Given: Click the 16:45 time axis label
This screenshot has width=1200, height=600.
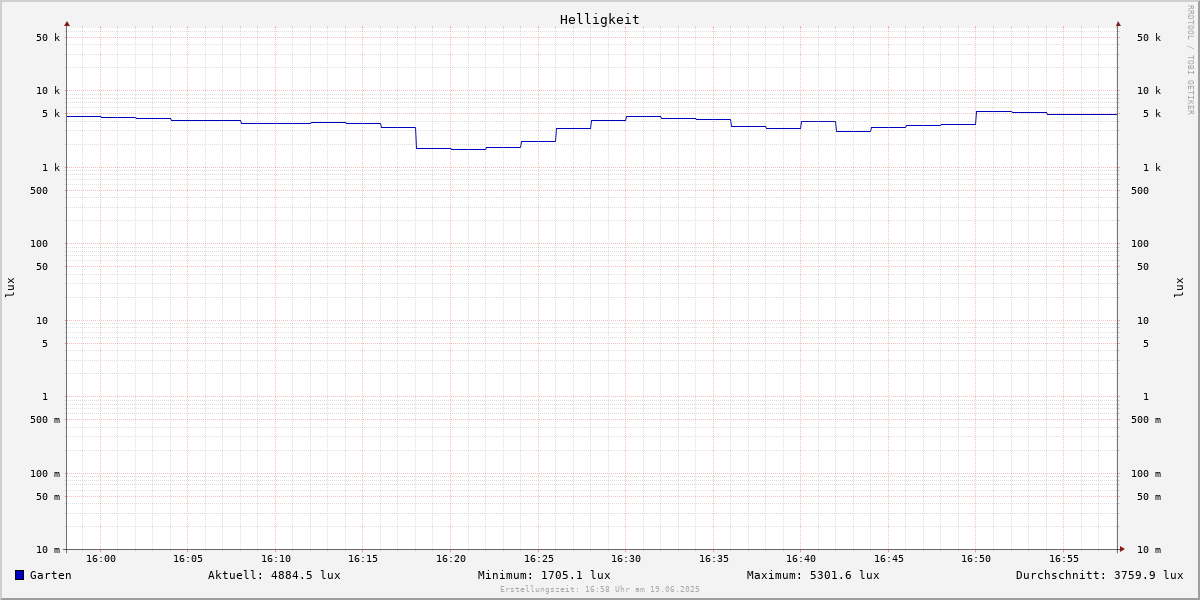Looking at the screenshot, I should [889, 559].
